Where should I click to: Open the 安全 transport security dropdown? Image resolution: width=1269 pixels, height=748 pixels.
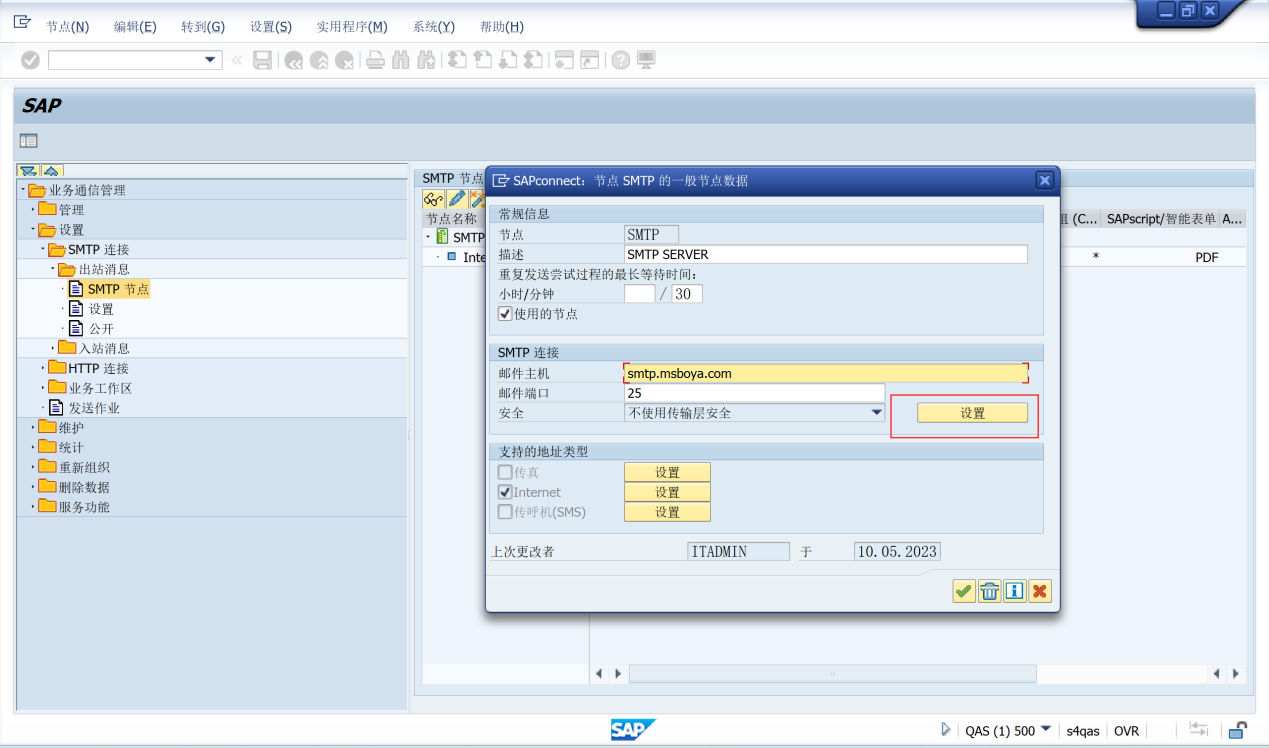(x=876, y=413)
